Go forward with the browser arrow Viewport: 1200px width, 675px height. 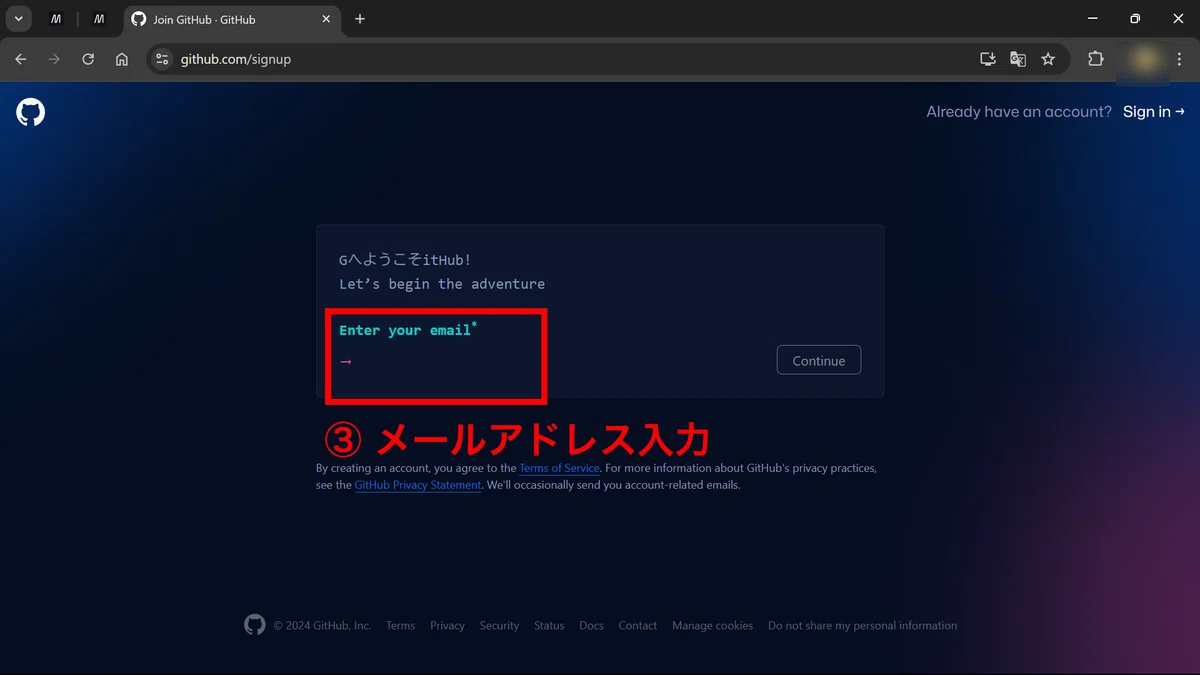click(x=54, y=59)
